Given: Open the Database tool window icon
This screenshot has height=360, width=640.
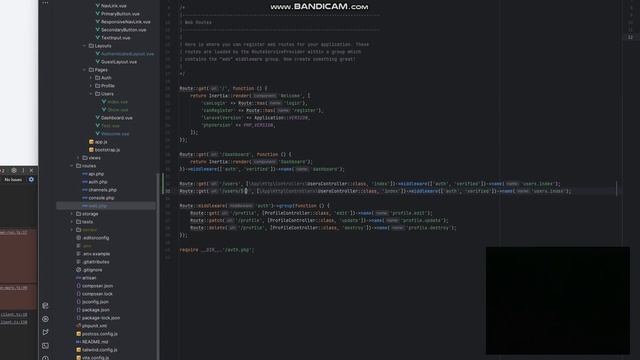Looking at the screenshot, I should pyautogui.click(x=45, y=306).
